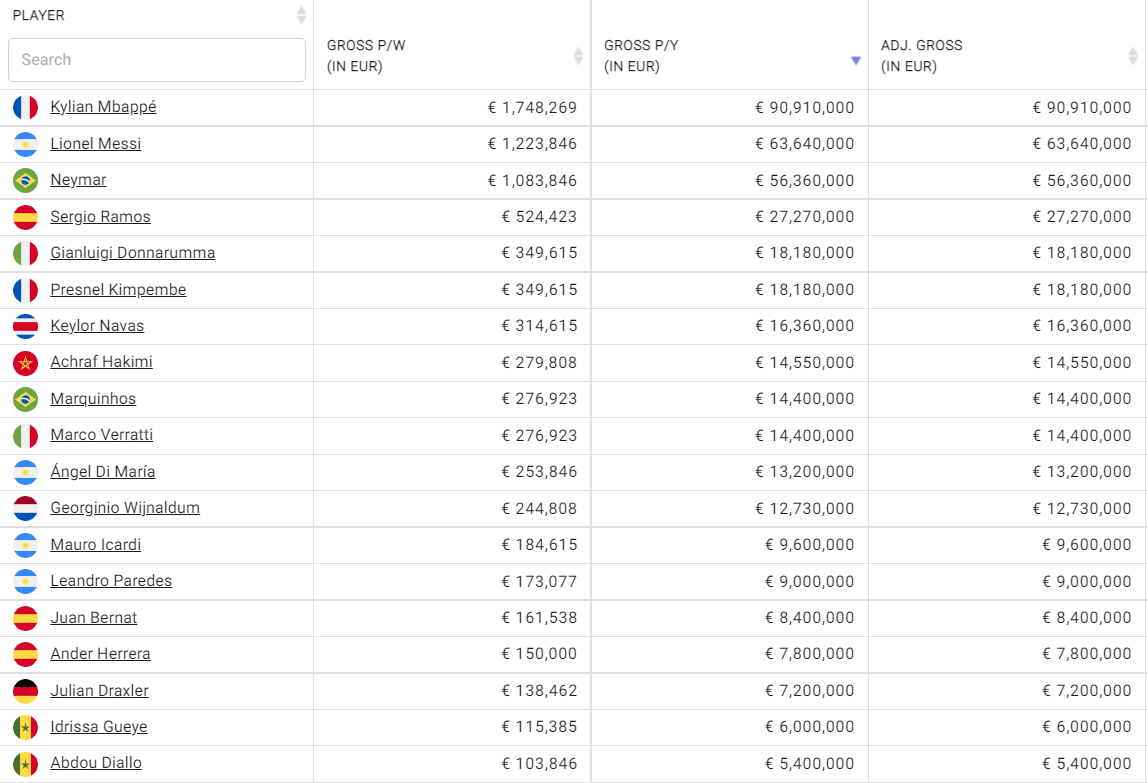Click the France flag beside Kylian Mbappé

tap(26, 107)
